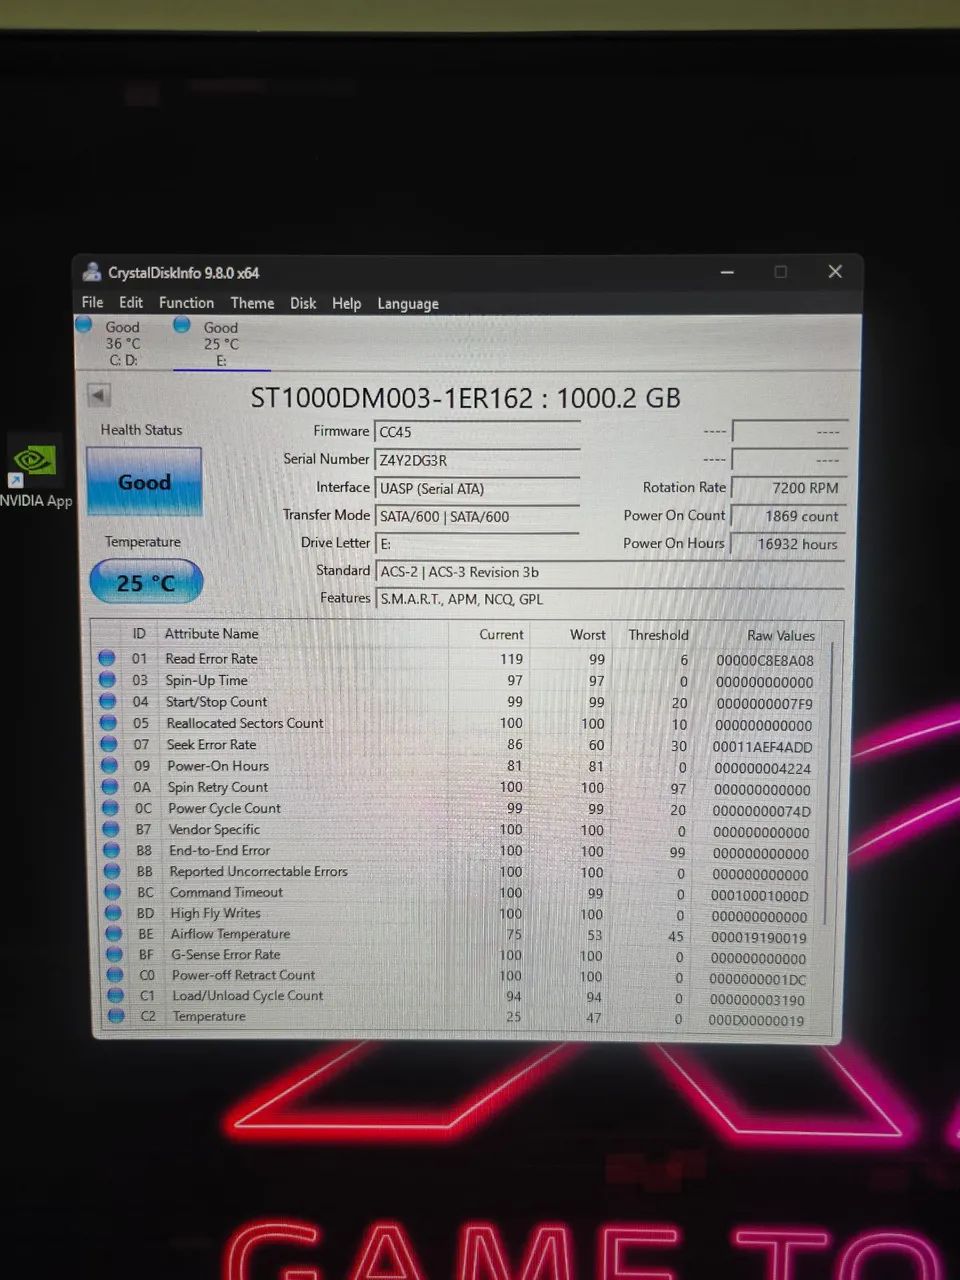The width and height of the screenshot is (960, 1280).
Task: Click the Raw Values column header
Action: pyautogui.click(x=781, y=636)
